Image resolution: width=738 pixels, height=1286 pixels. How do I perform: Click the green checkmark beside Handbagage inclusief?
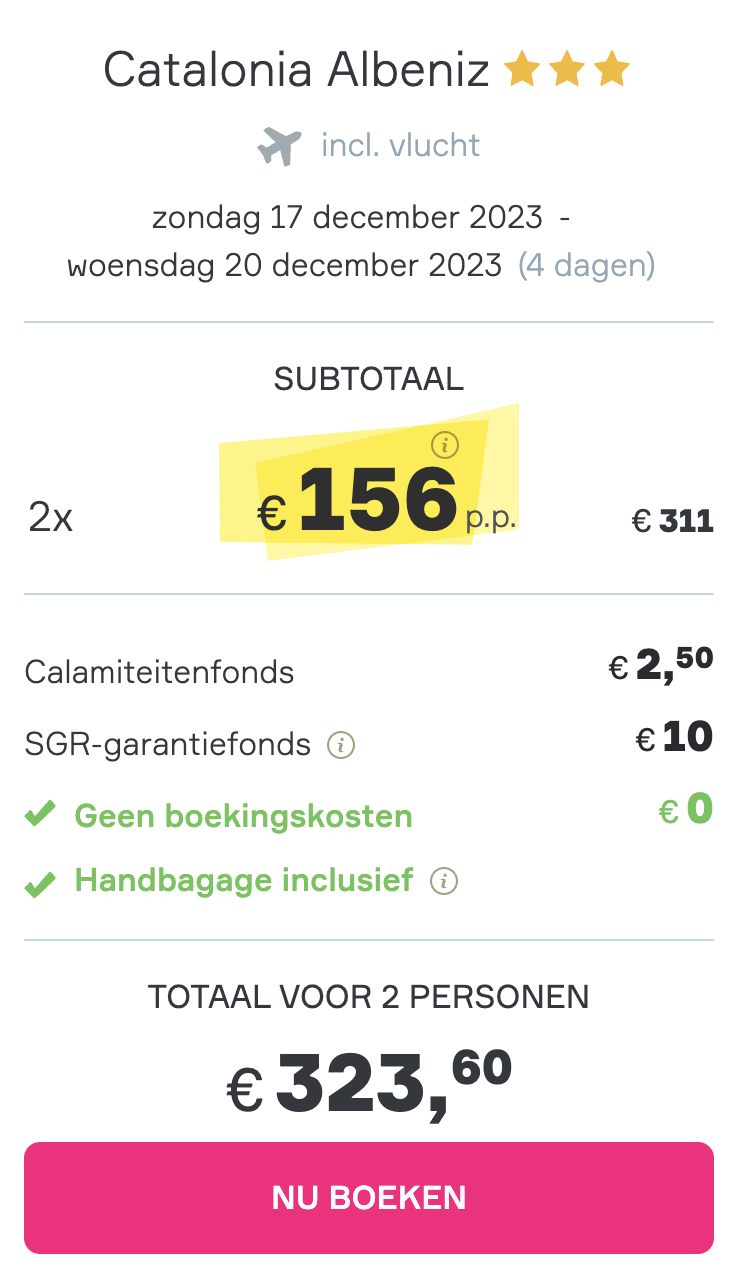pos(40,883)
